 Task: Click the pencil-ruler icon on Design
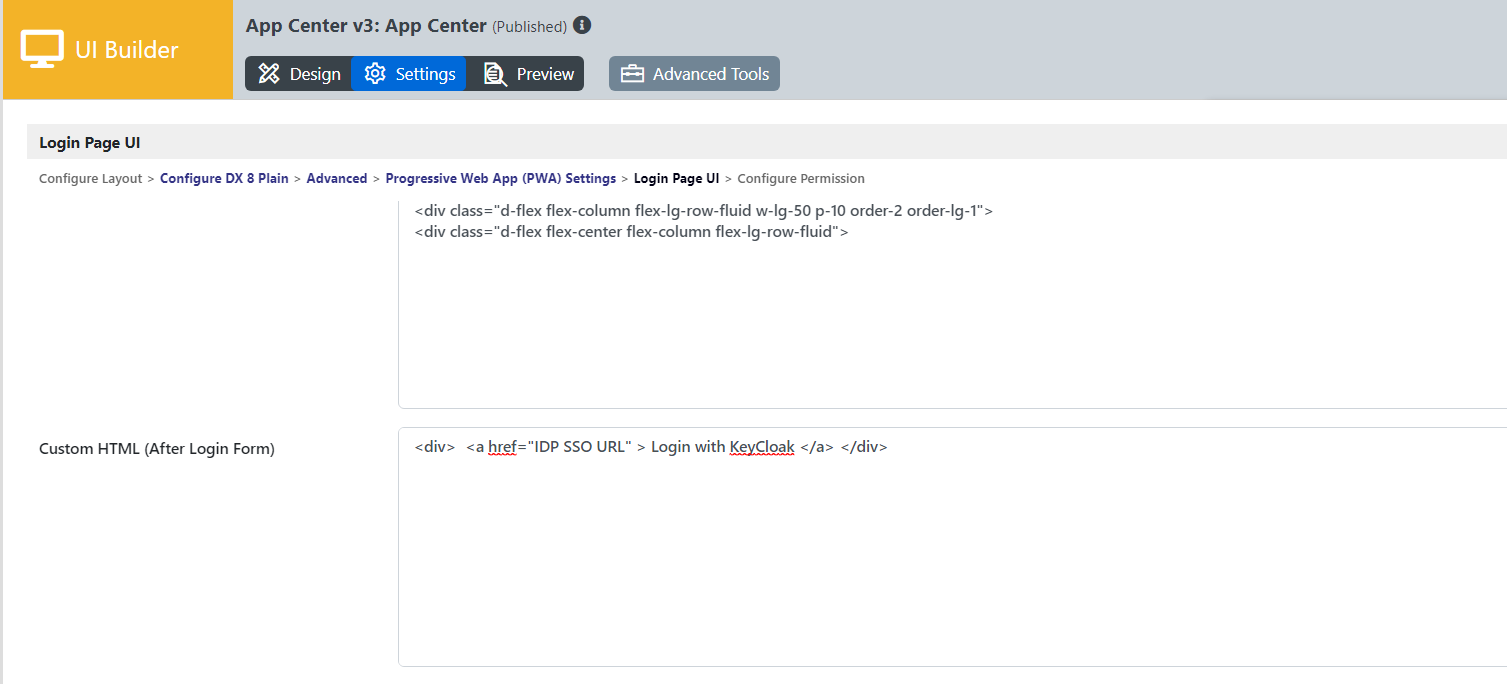(x=269, y=74)
